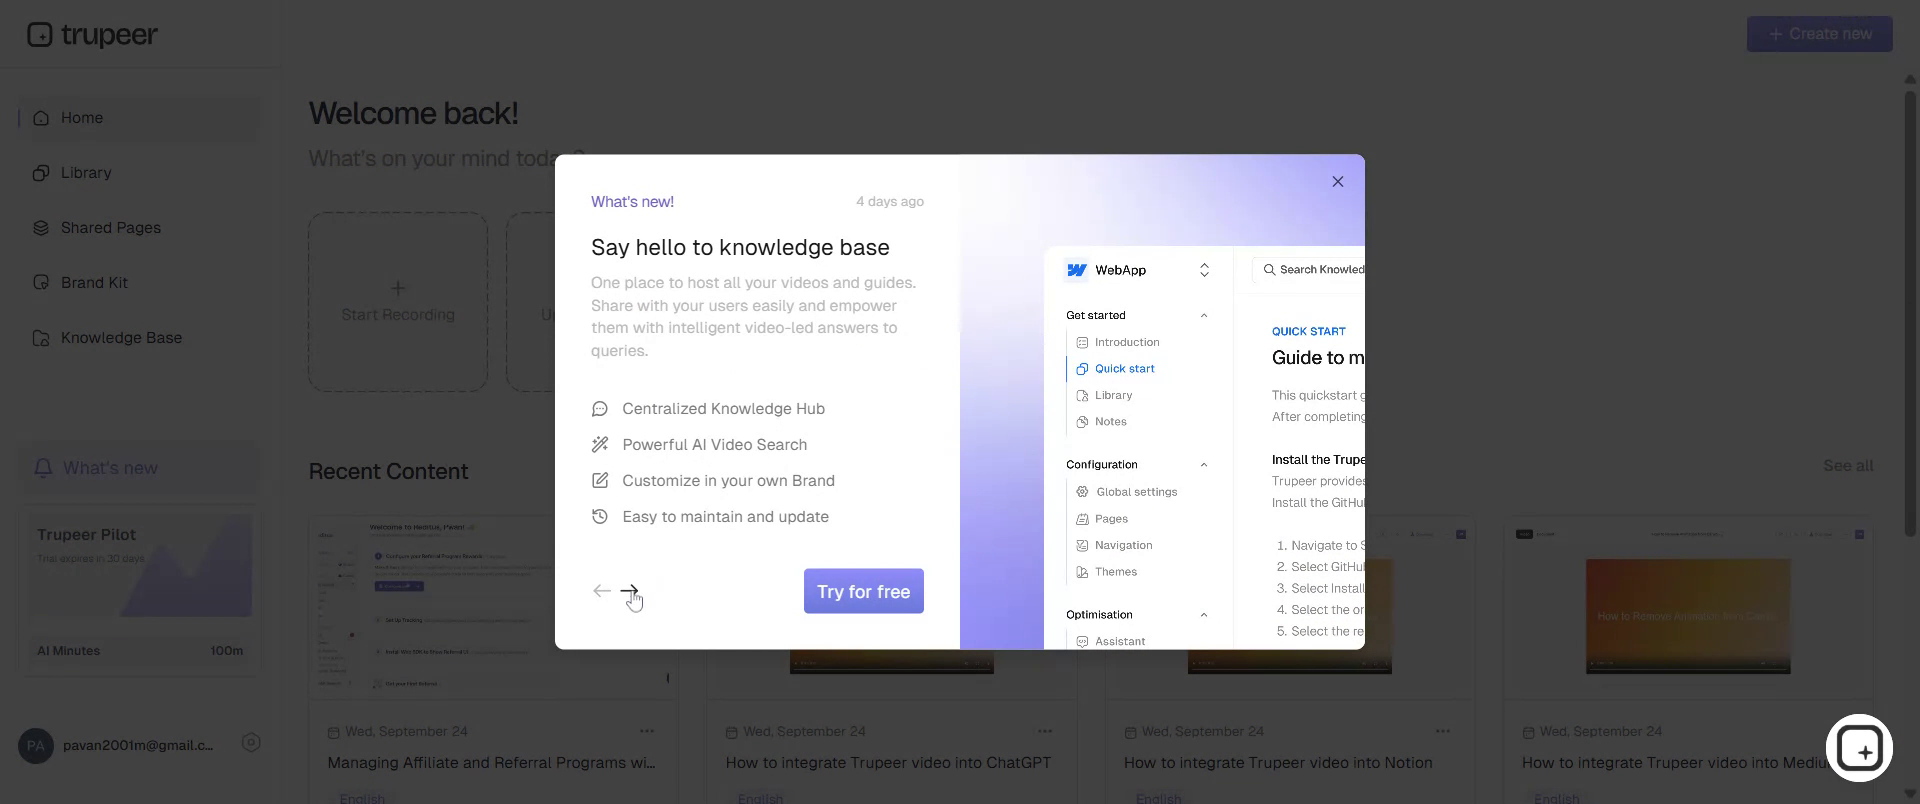
Task: Select Introduction in the preview sidebar
Action: tap(1118, 342)
